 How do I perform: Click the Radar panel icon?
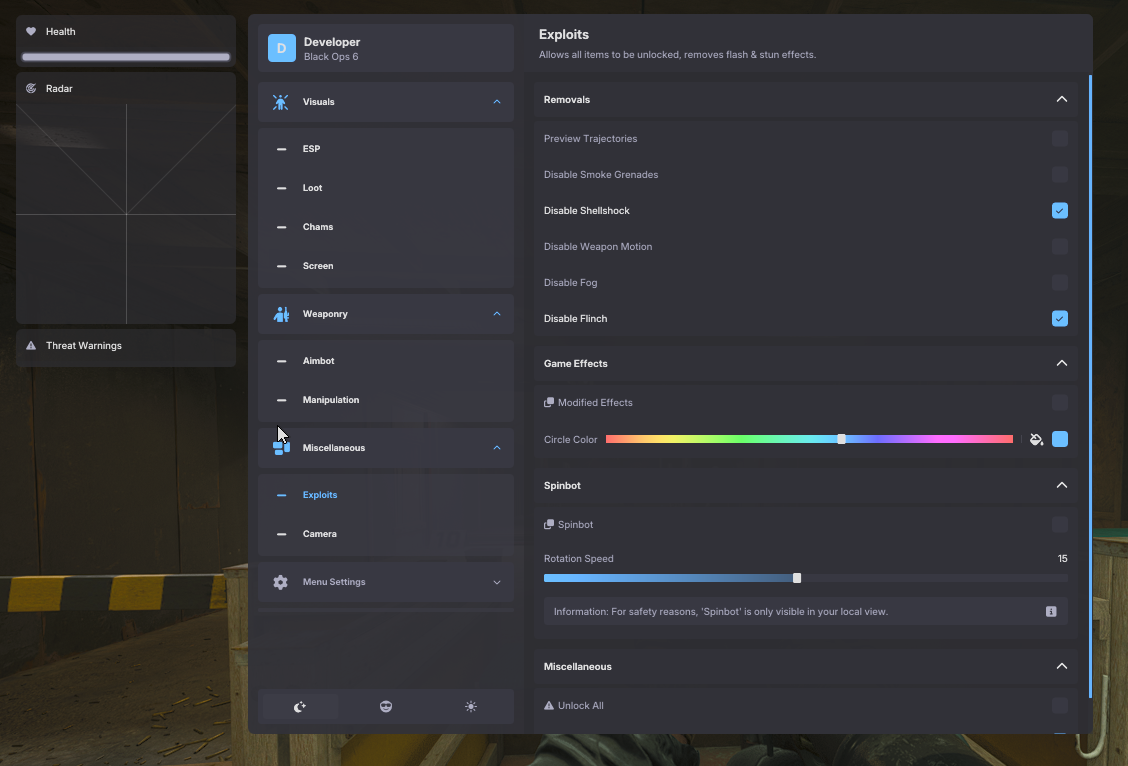point(31,89)
